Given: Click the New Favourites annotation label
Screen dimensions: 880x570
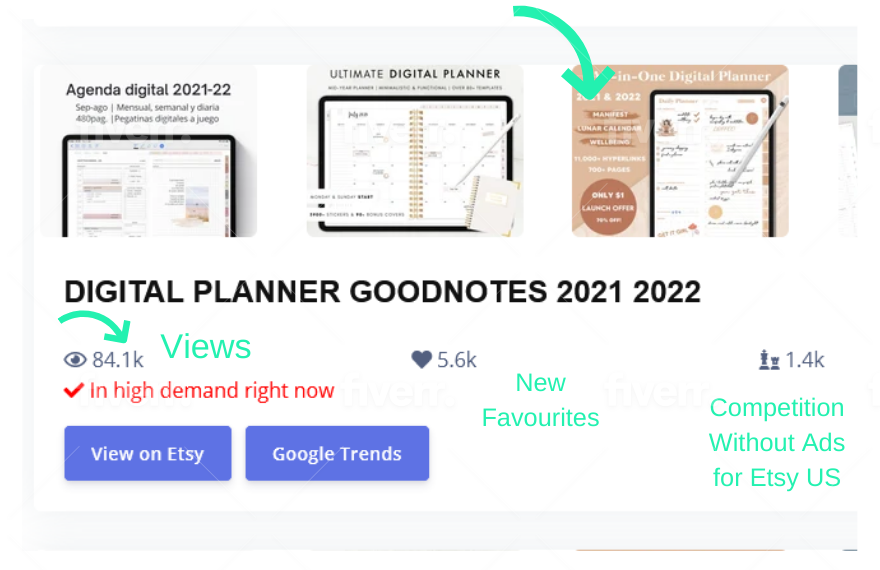Looking at the screenshot, I should point(540,400).
